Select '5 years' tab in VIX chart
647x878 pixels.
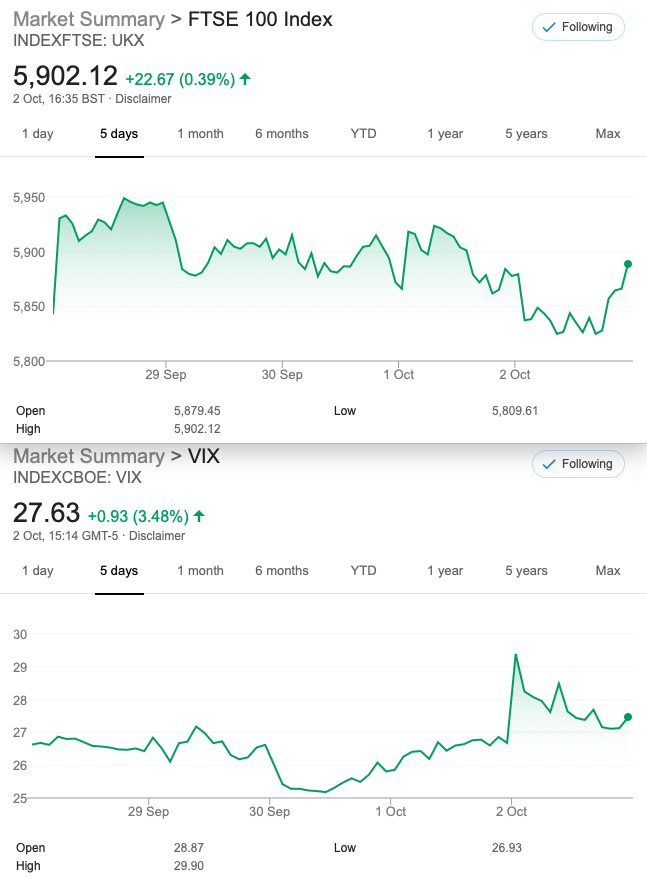pos(527,571)
